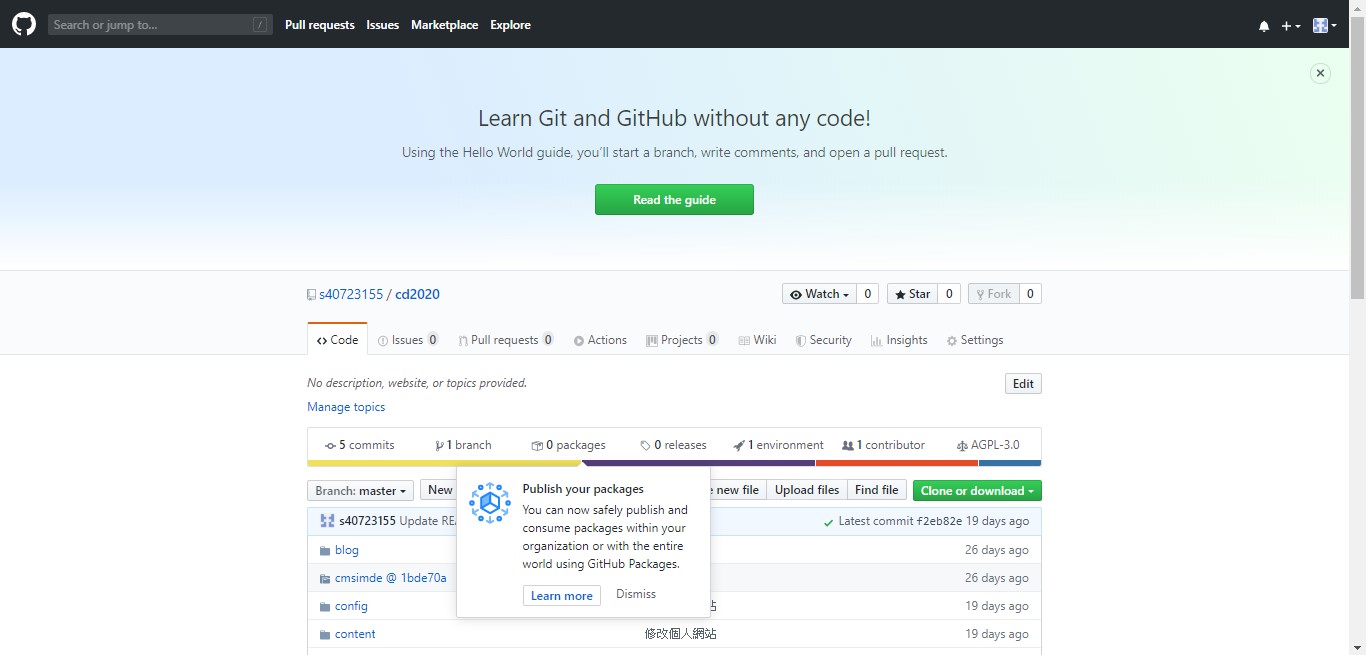The image size is (1366, 655).
Task: Open the Settings tab
Action: (975, 340)
